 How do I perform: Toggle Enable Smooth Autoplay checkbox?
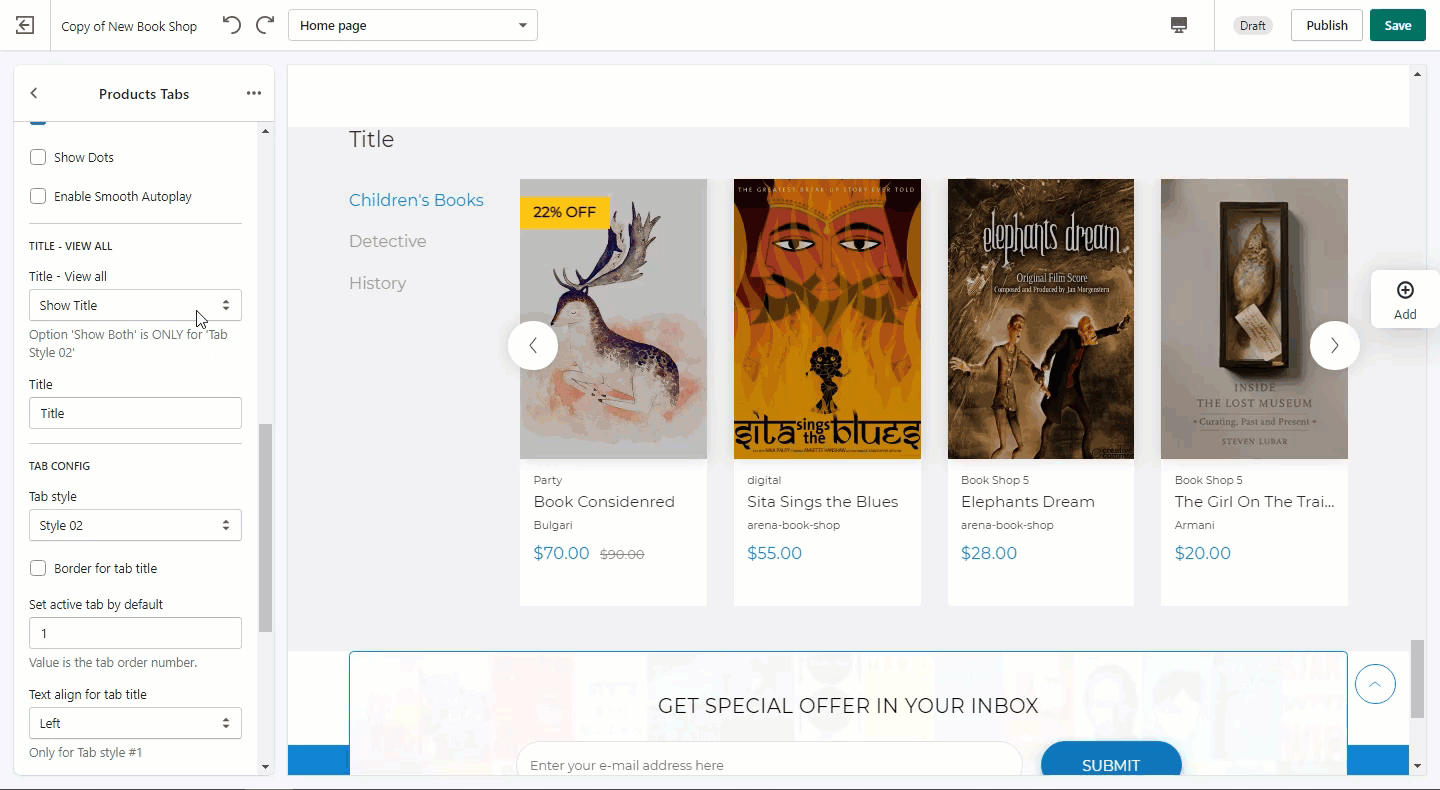pyautogui.click(x=38, y=196)
